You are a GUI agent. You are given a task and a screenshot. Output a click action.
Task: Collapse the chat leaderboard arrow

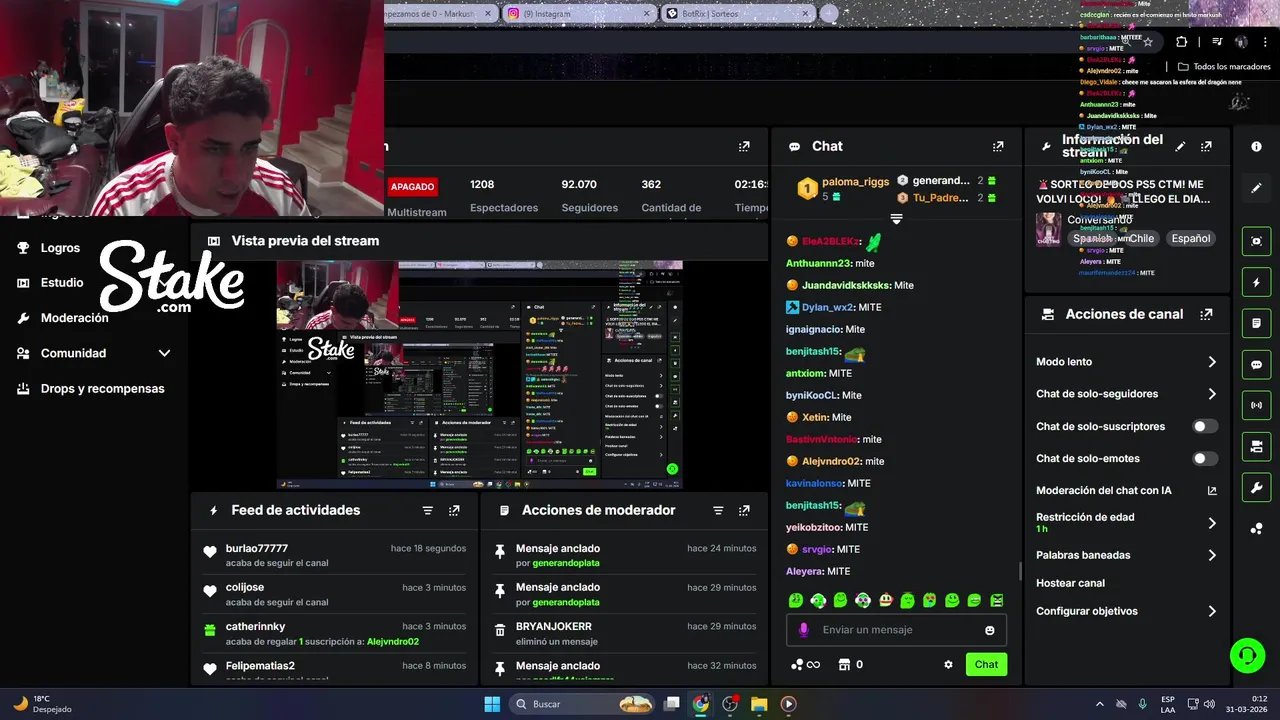pyautogui.click(x=896, y=219)
